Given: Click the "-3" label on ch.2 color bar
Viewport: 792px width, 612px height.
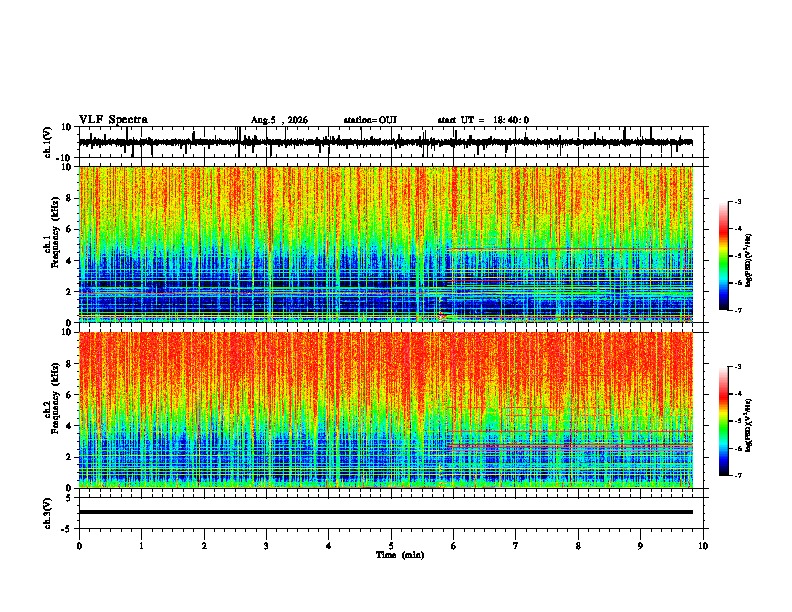Looking at the screenshot, I should tap(737, 367).
